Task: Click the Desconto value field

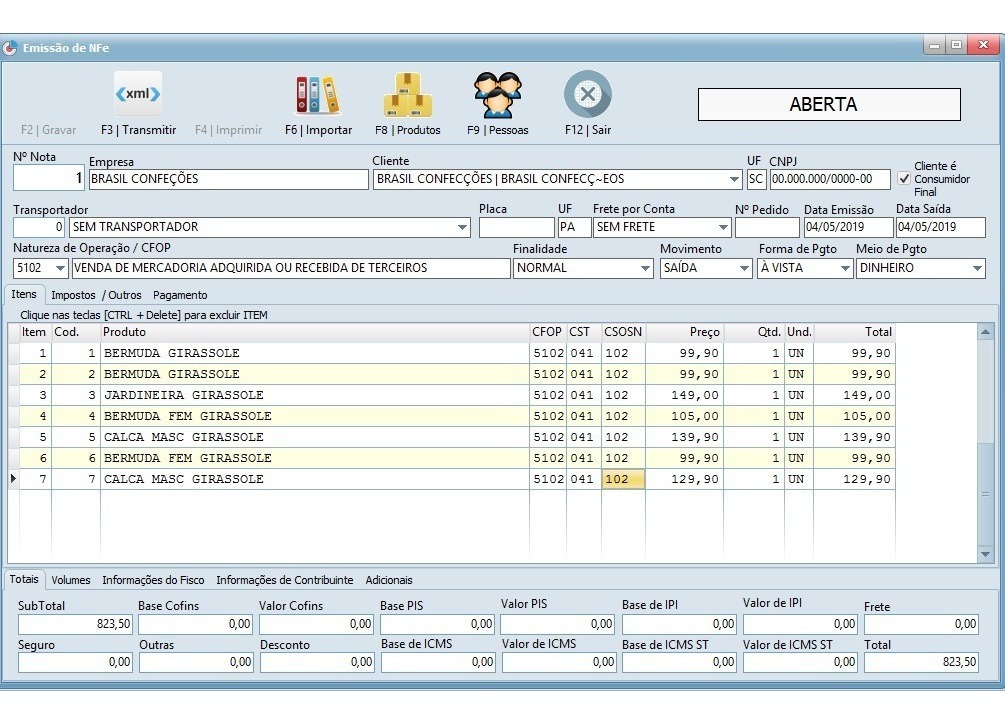Action: tap(317, 662)
